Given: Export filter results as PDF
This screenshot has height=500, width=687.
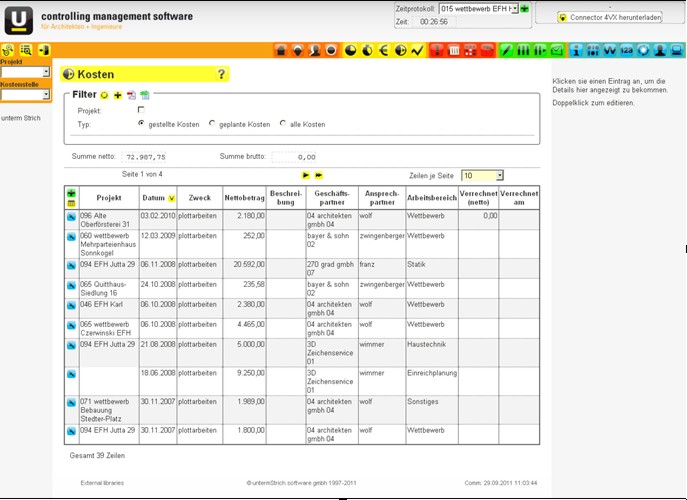Looking at the screenshot, I should pyautogui.click(x=131, y=95).
